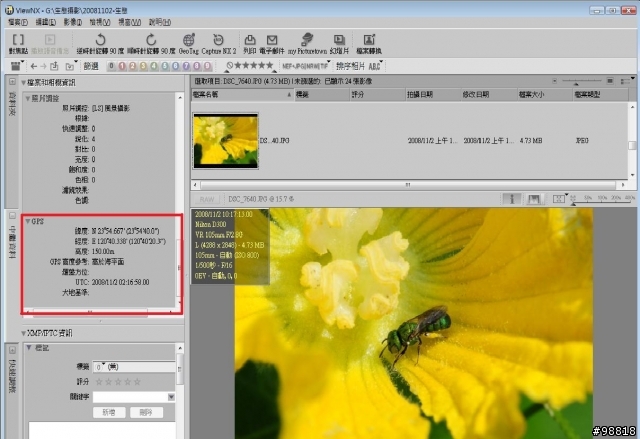Open the NEF+JPG file type filter dropdown

tap(306, 66)
